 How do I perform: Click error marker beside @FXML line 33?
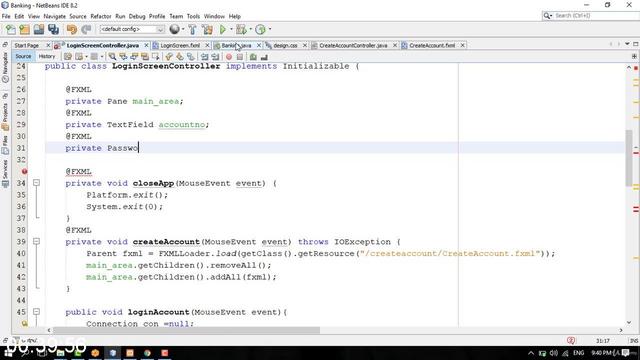(x=24, y=171)
